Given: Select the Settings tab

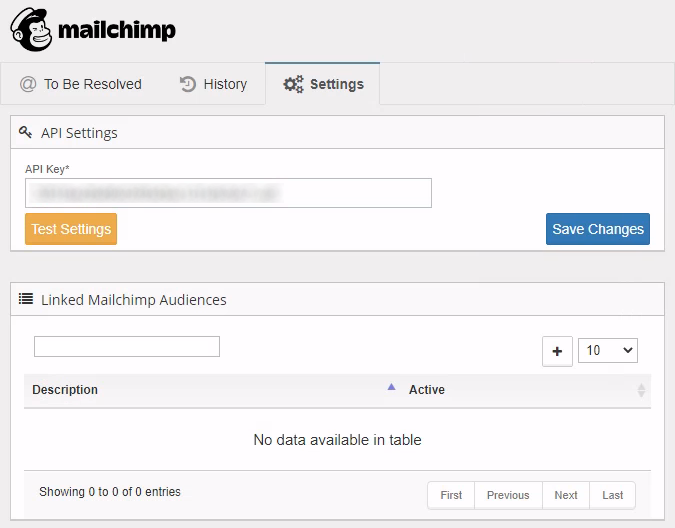Looking at the screenshot, I should tap(322, 84).
